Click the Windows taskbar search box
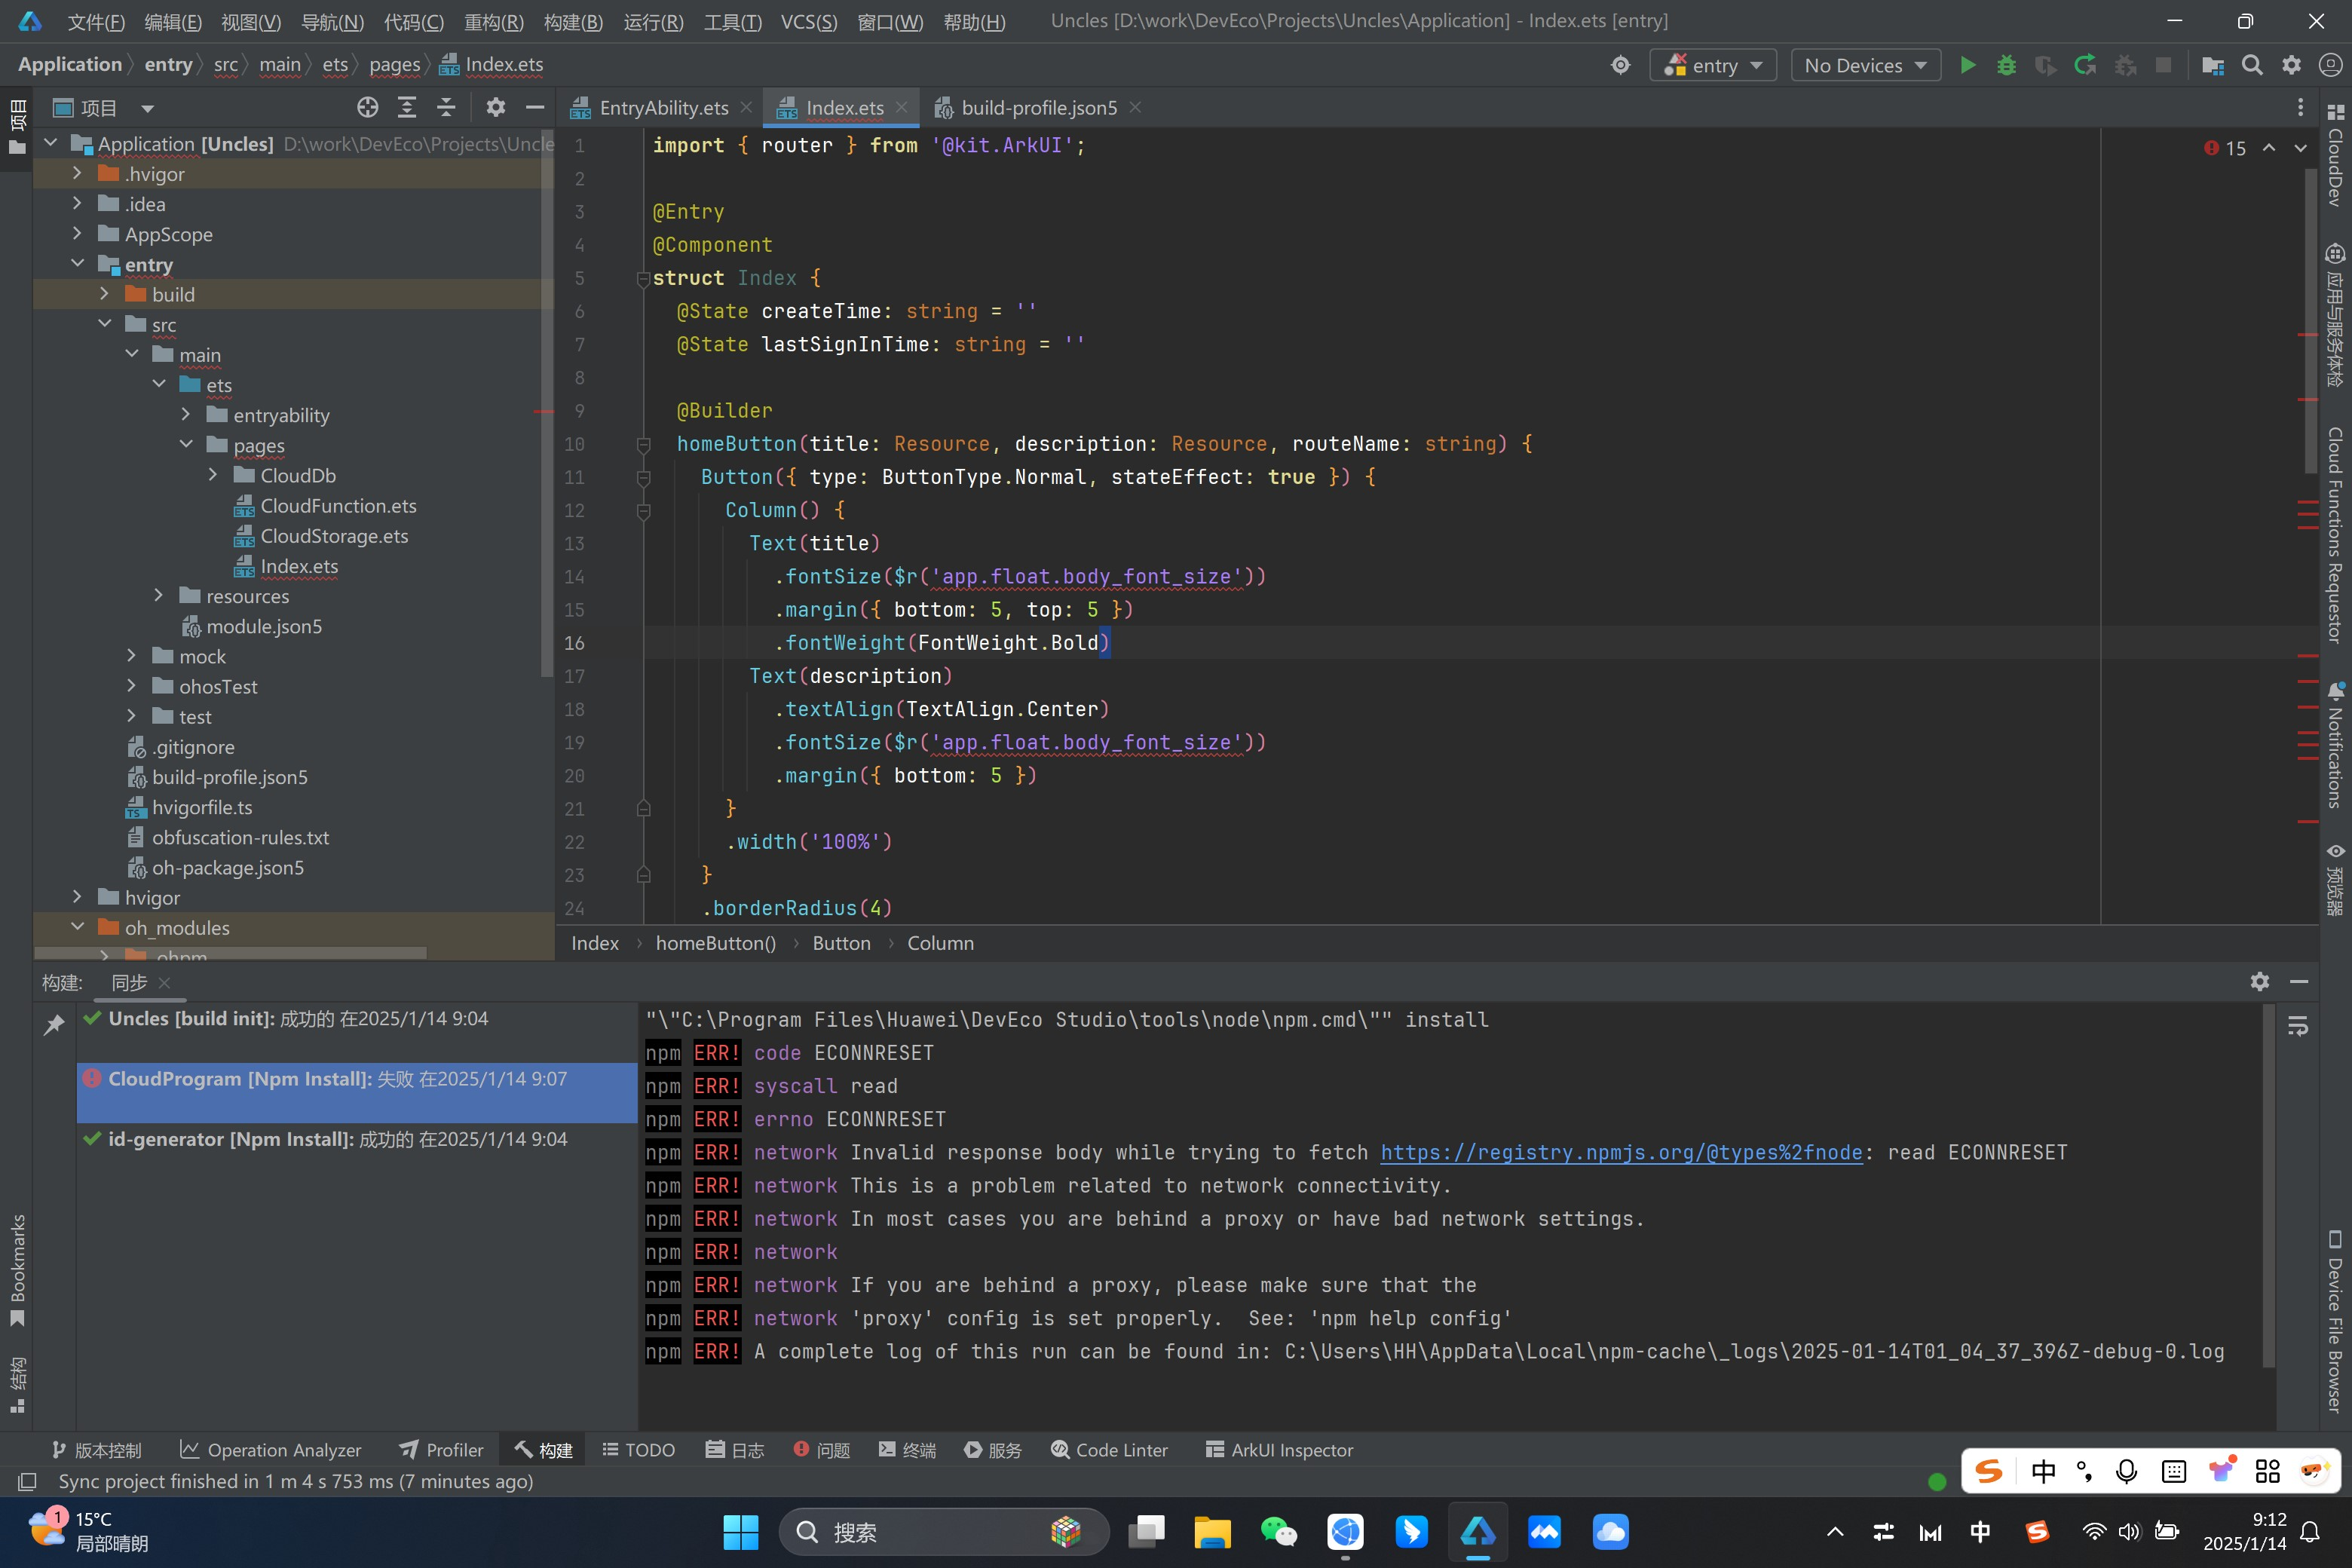 pos(943,1531)
